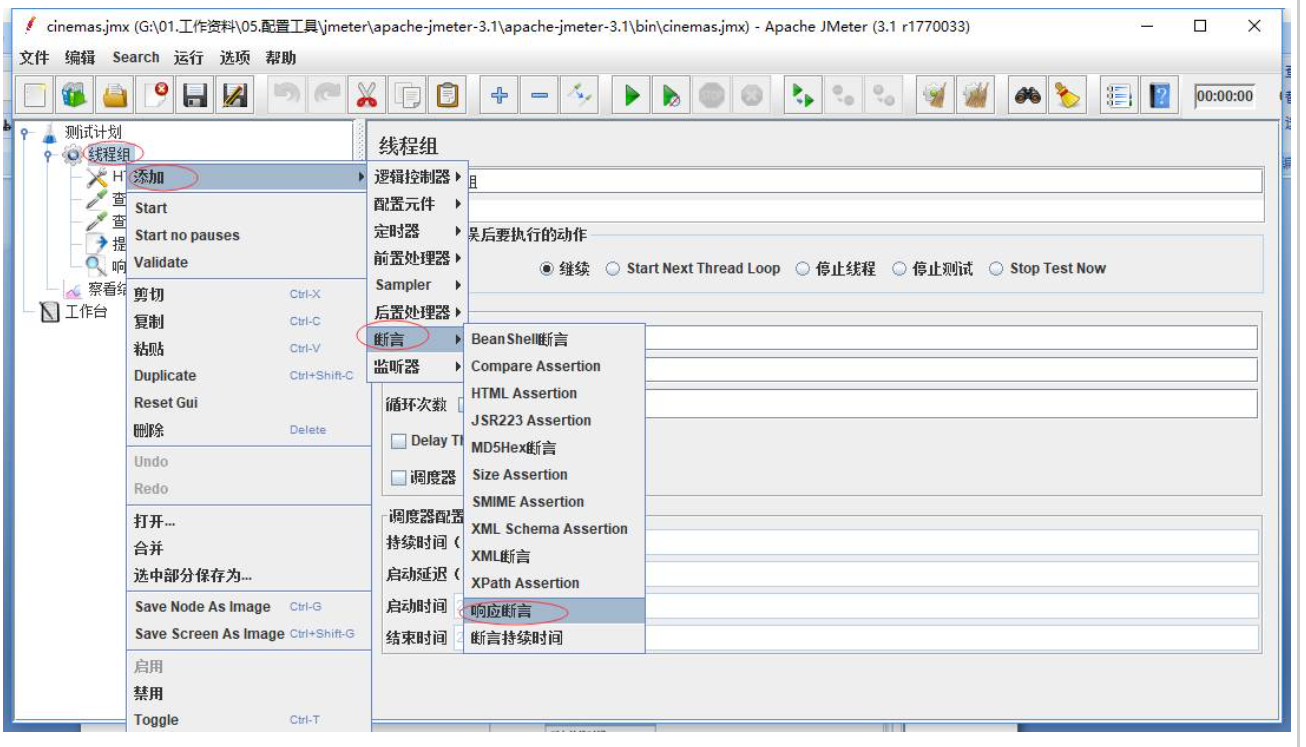Open the 帮助 menu
The image size is (1306, 747).
[x=281, y=58]
